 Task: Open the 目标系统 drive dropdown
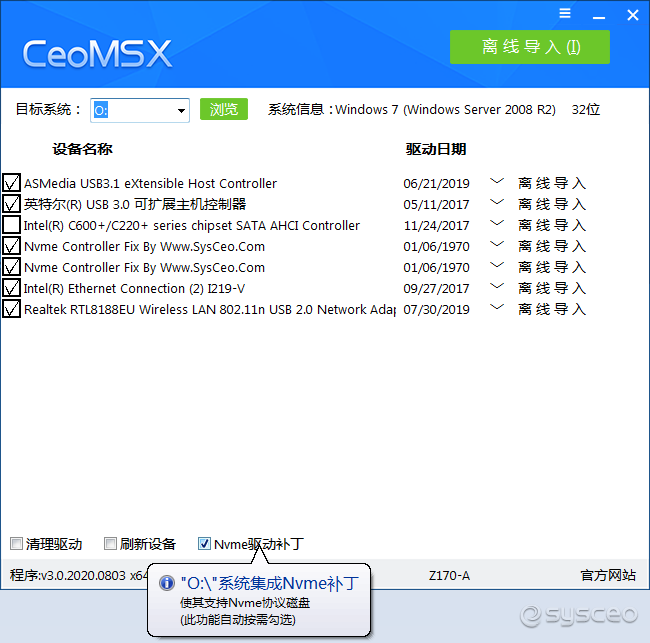(x=181, y=110)
